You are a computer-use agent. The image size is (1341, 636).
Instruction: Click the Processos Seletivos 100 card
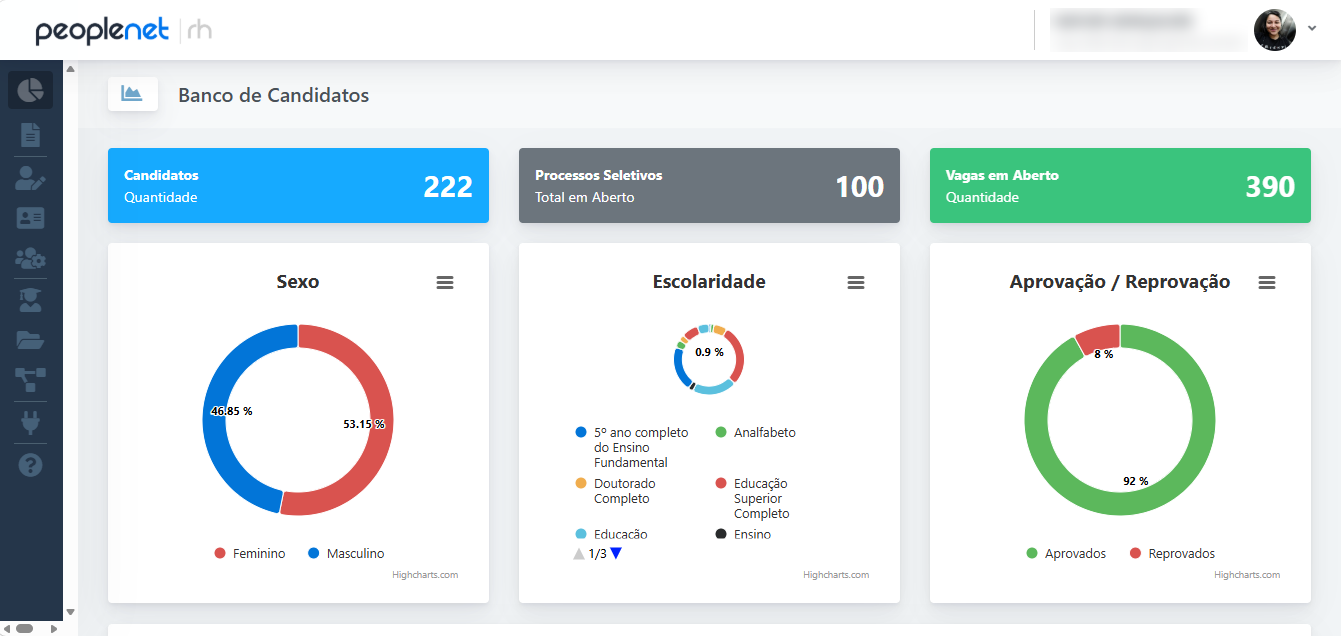pyautogui.click(x=709, y=185)
